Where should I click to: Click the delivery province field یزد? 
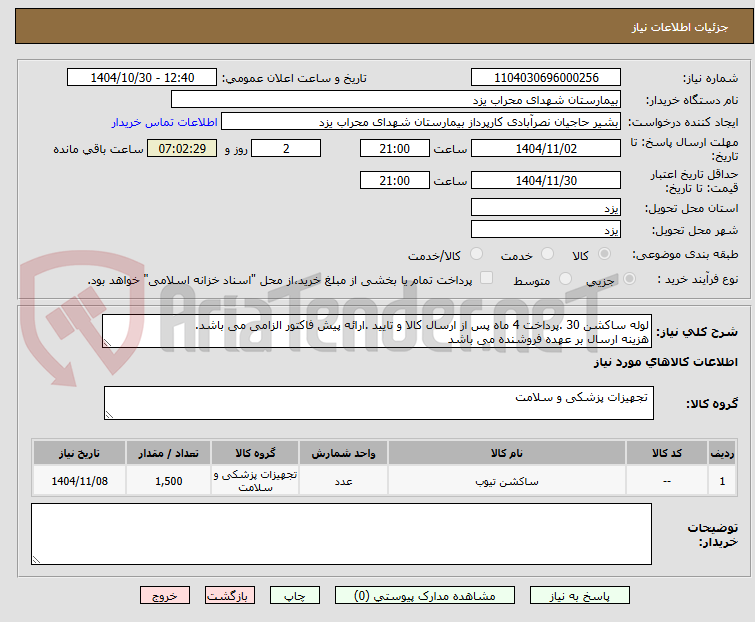[546, 207]
